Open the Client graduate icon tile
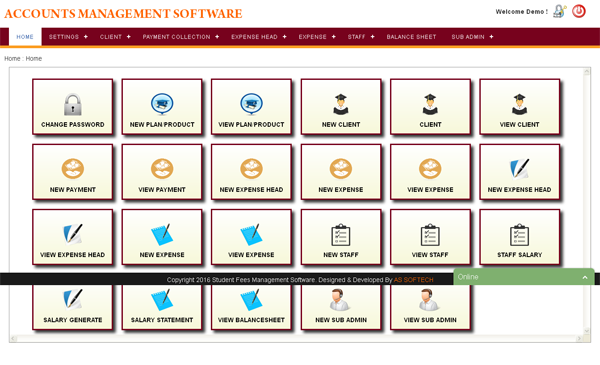 [x=430, y=107]
